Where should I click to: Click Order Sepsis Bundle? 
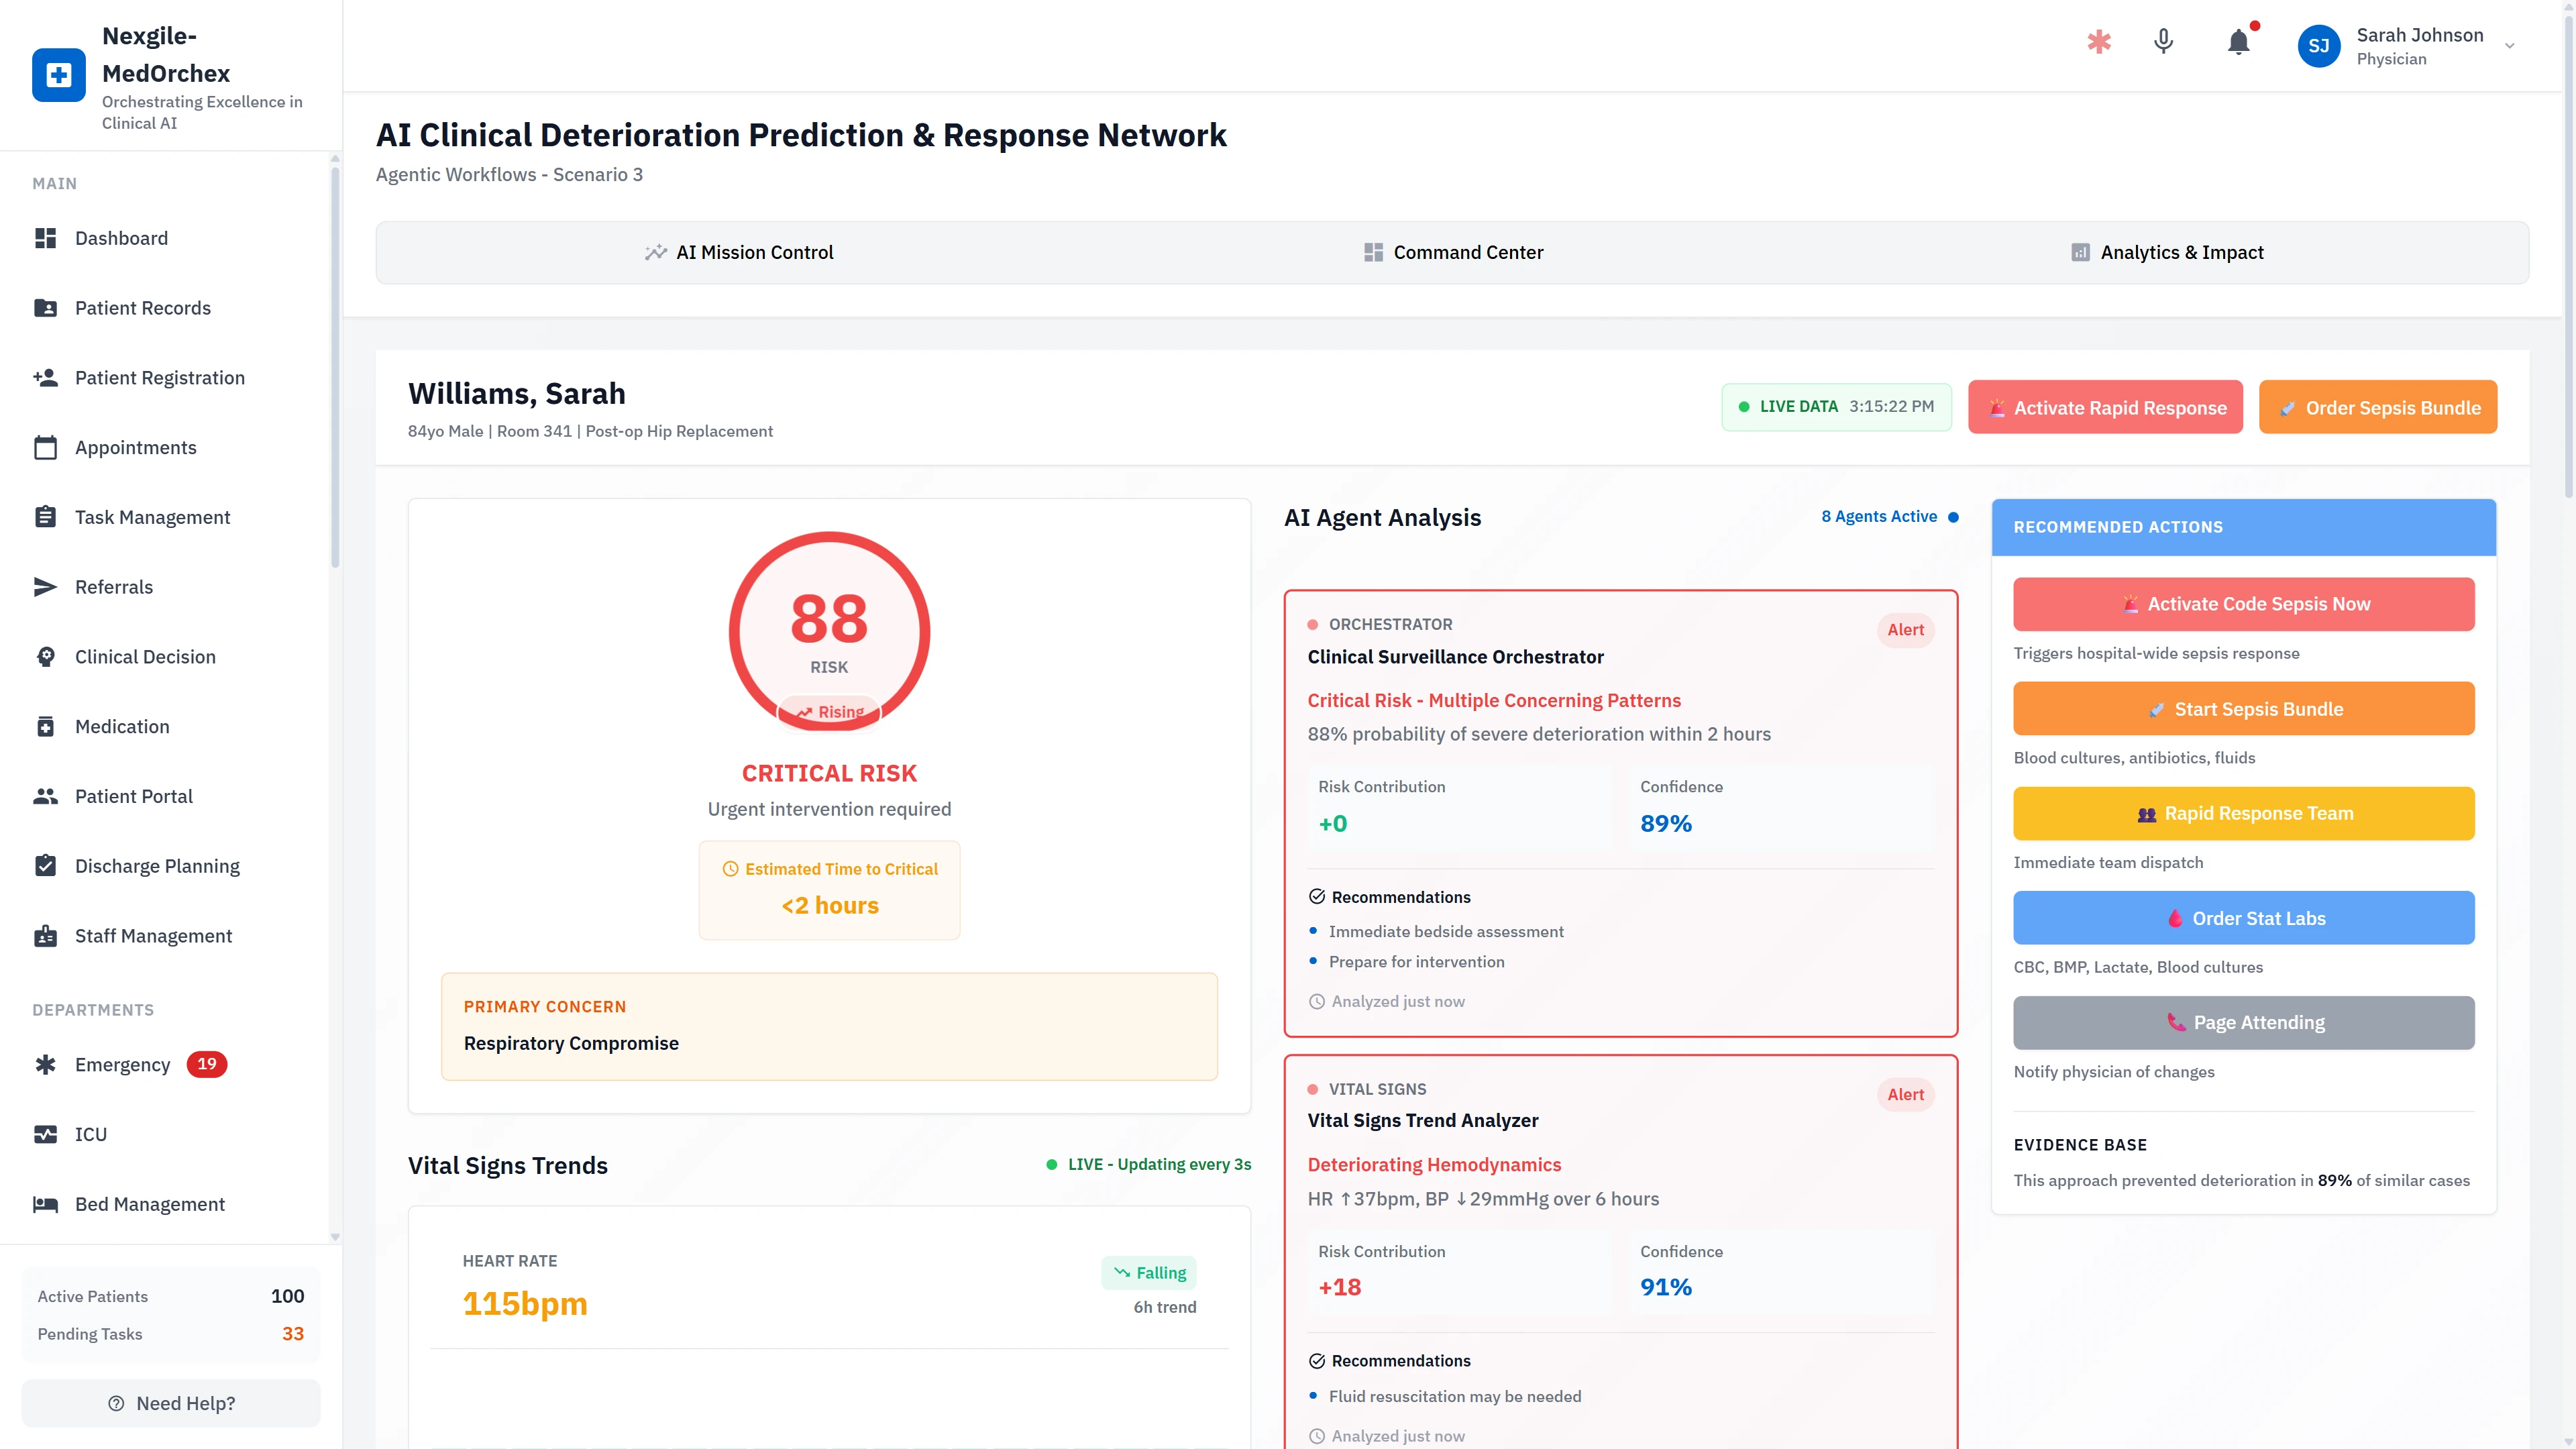(x=2378, y=407)
